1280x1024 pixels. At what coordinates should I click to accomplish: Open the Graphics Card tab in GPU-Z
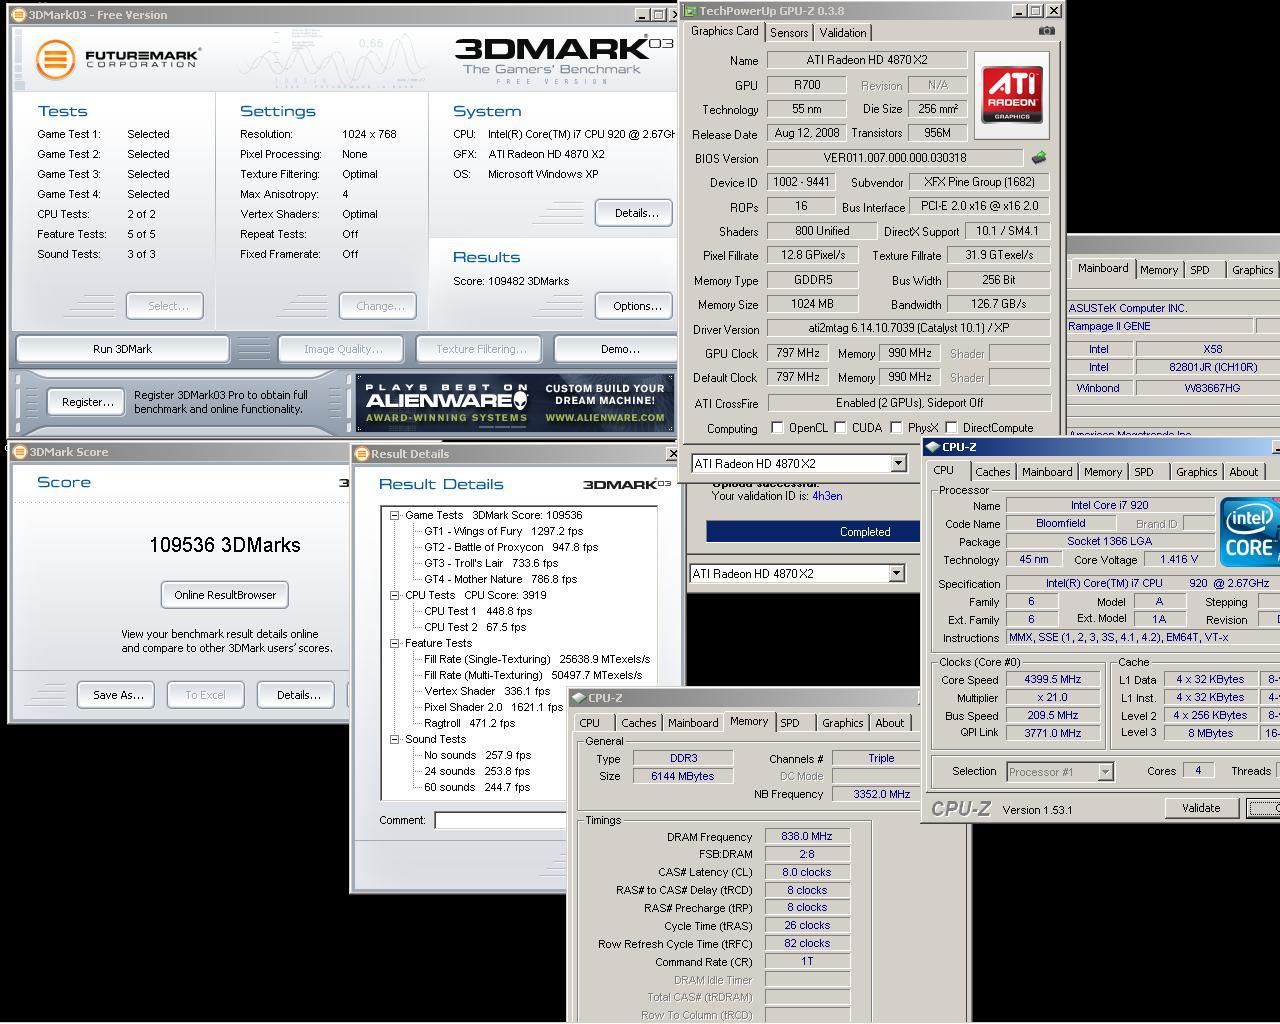[725, 31]
